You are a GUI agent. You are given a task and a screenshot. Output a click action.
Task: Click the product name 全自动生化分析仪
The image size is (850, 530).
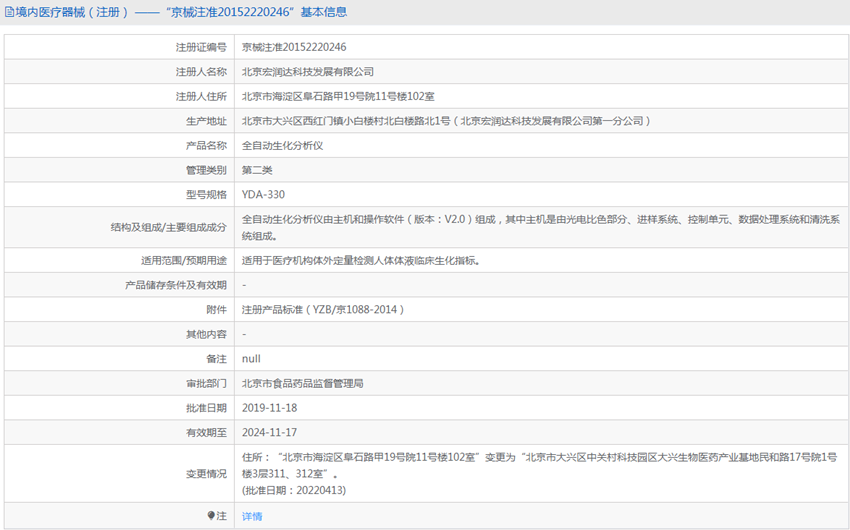282,145
